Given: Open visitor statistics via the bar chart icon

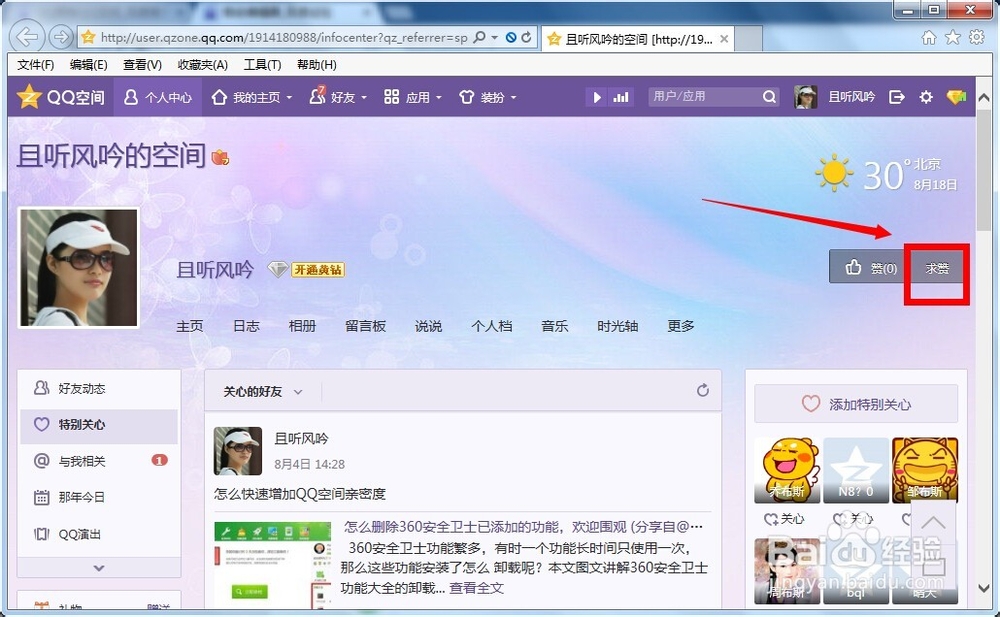Looking at the screenshot, I should click(x=621, y=96).
